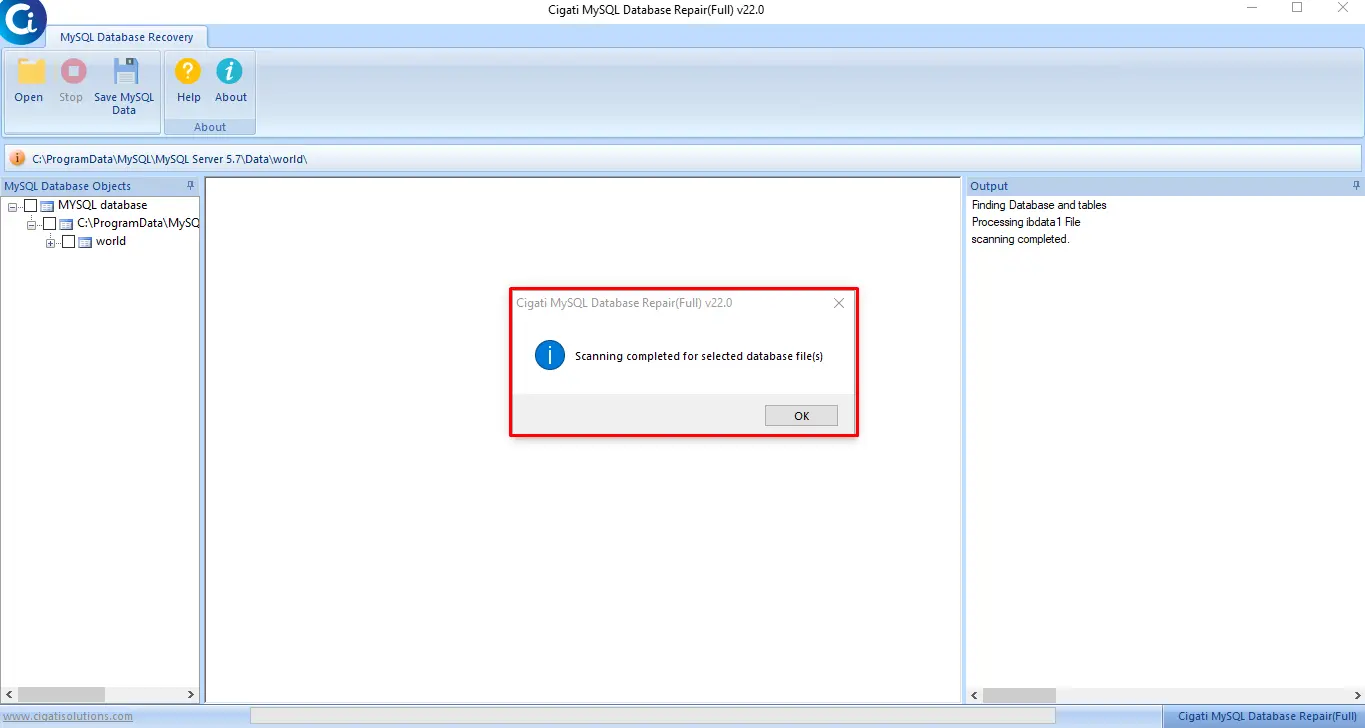Image resolution: width=1365 pixels, height=728 pixels.
Task: Click 'scanning completed.' output line
Action: click(1020, 239)
